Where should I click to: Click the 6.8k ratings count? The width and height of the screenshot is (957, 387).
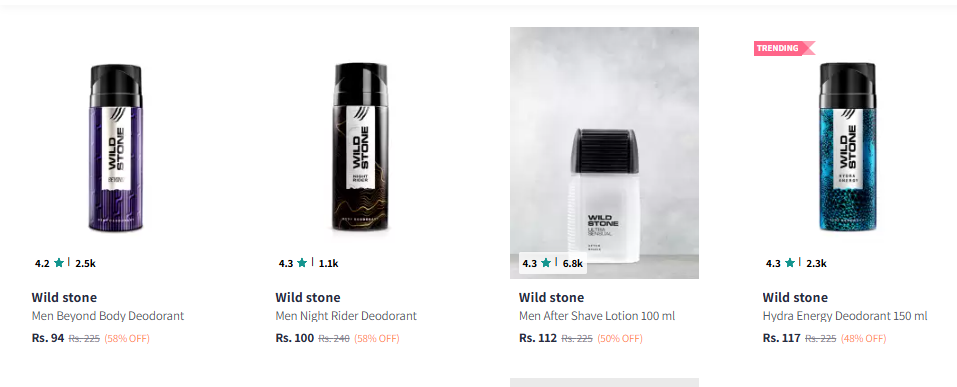click(x=572, y=264)
